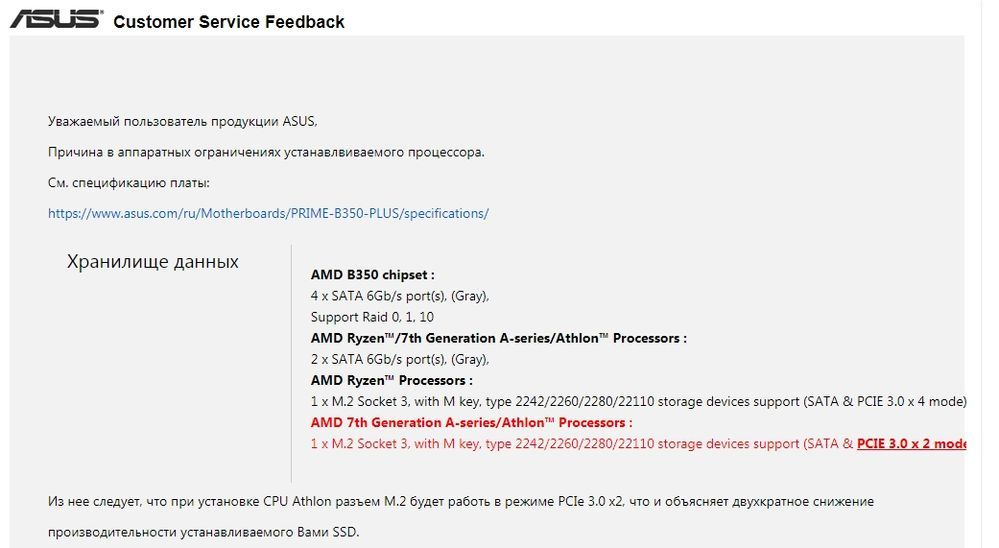
Task: Select the AMD B350 chipset heading
Action: click(372, 275)
